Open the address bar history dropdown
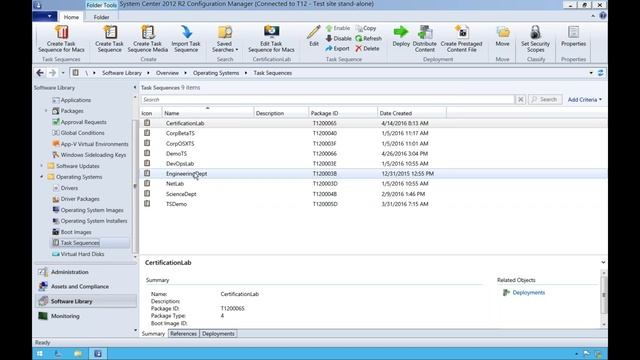This screenshot has width=640, height=360. pyautogui.click(x=591, y=73)
